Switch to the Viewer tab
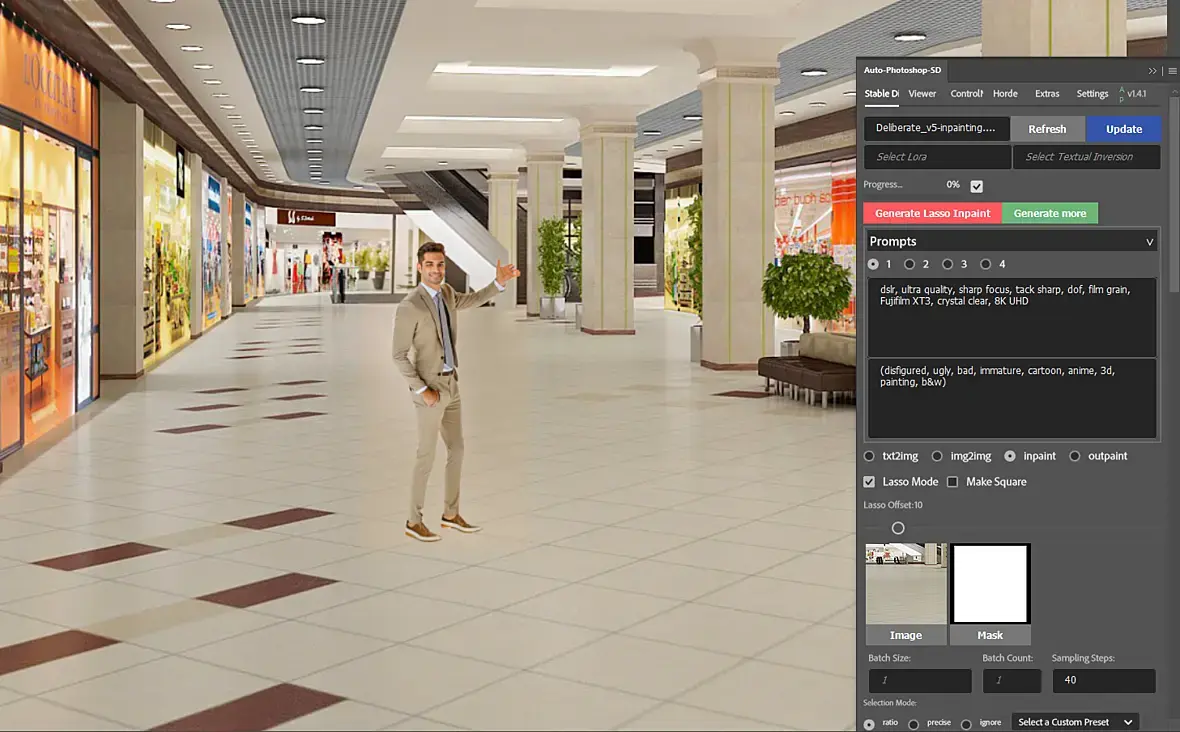The height and width of the screenshot is (732, 1180). pos(922,94)
